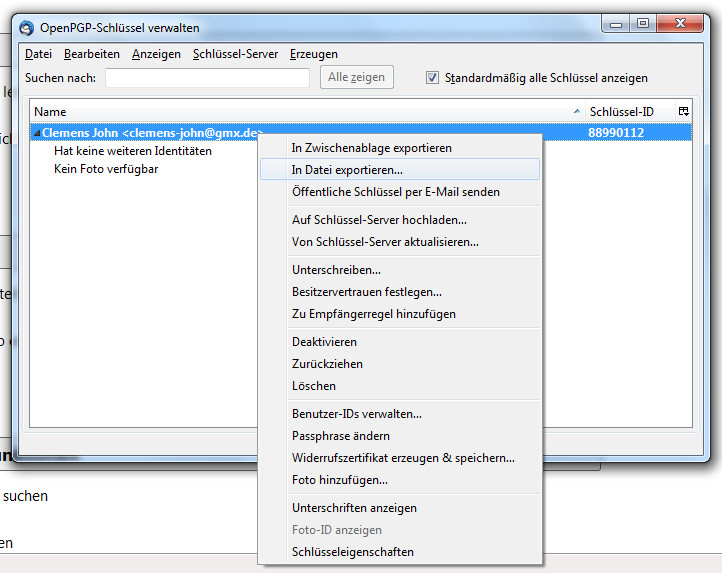Open the Erzeugen menu
The image size is (722, 573).
coord(314,54)
